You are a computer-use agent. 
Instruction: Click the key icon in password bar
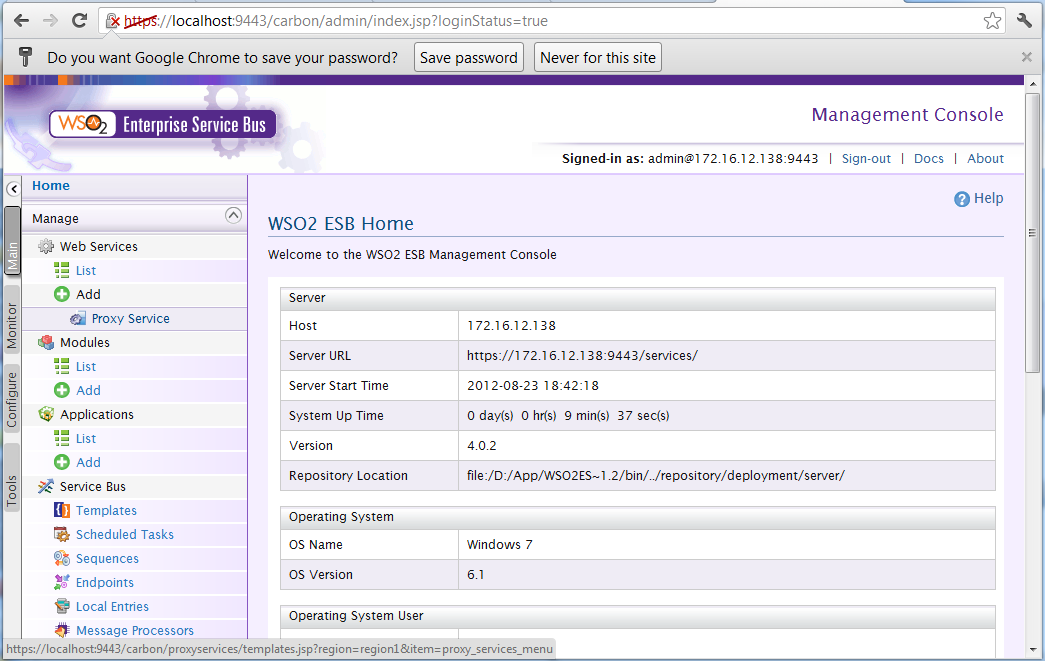(x=25, y=57)
